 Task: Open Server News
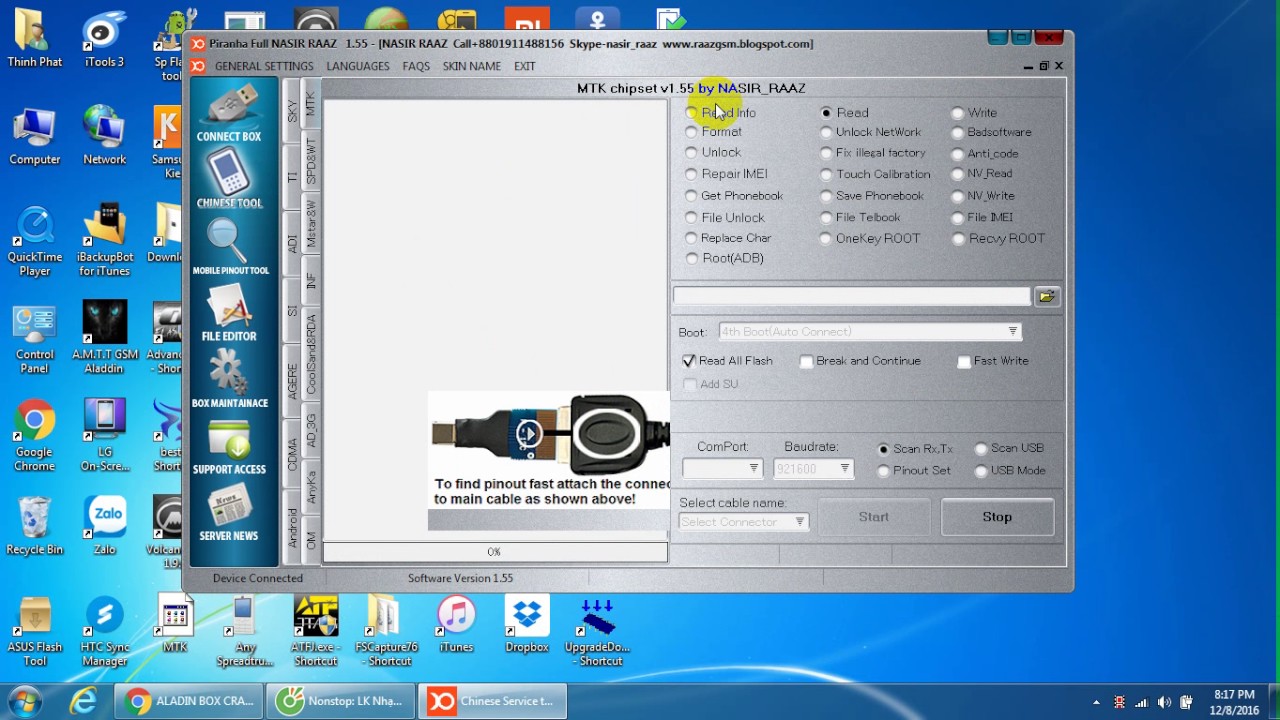(x=229, y=512)
